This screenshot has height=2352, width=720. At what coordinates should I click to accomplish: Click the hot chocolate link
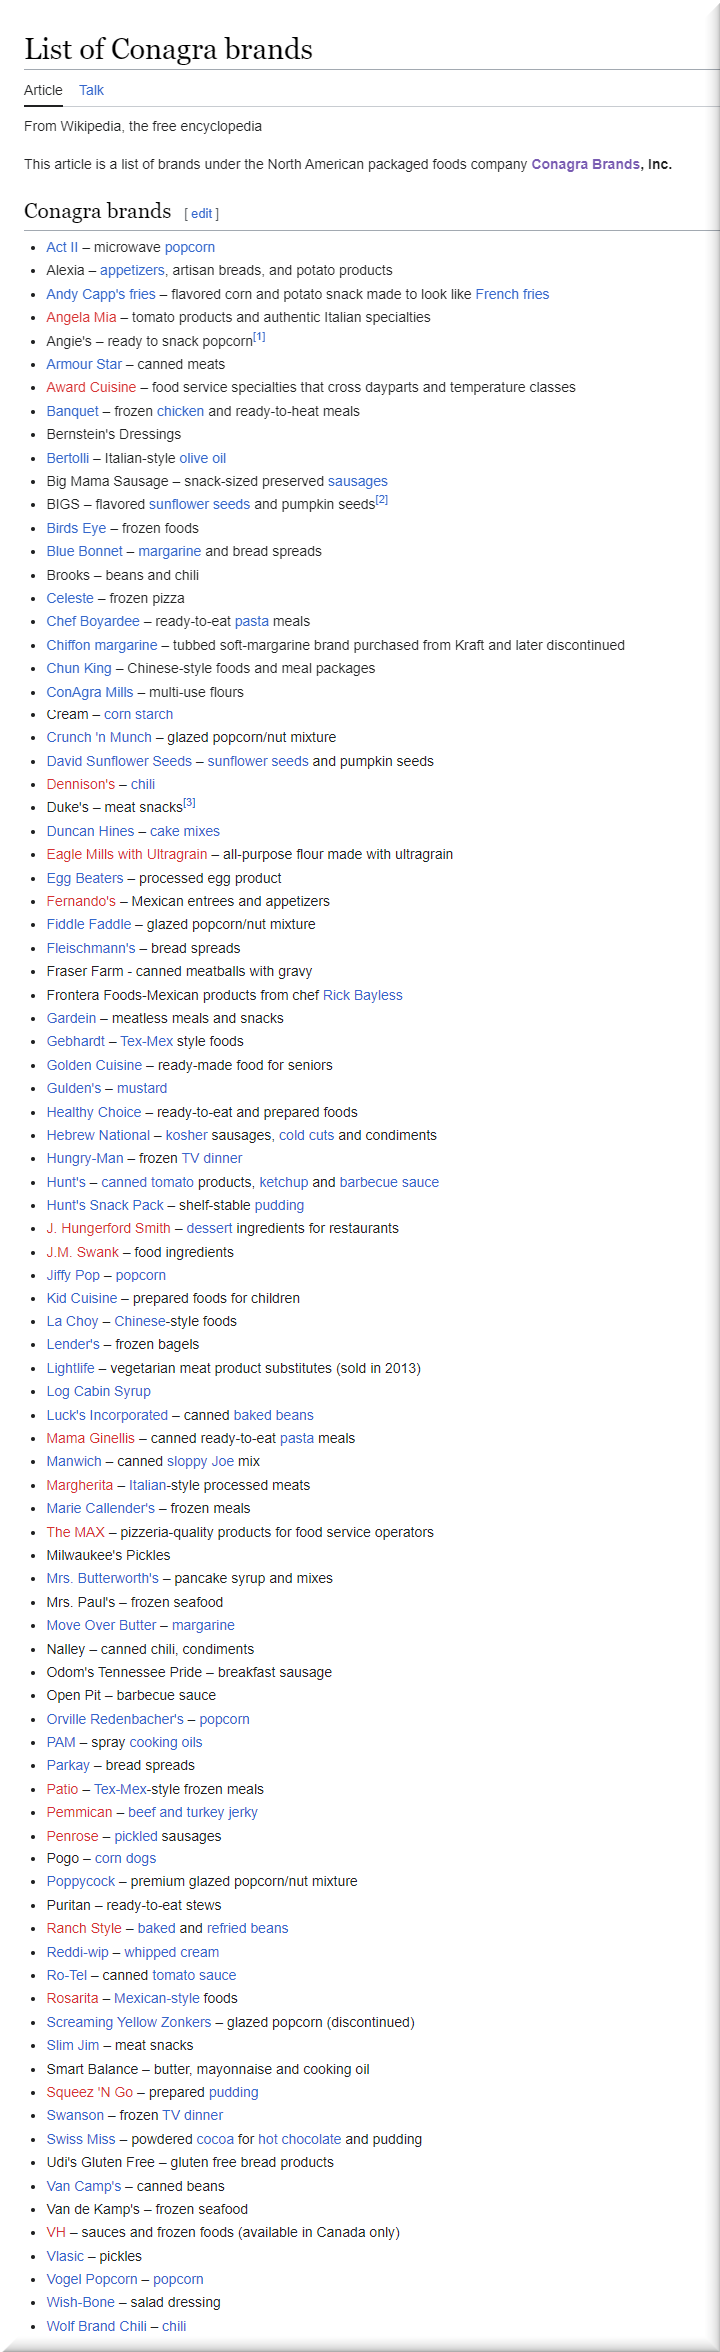tap(299, 2139)
